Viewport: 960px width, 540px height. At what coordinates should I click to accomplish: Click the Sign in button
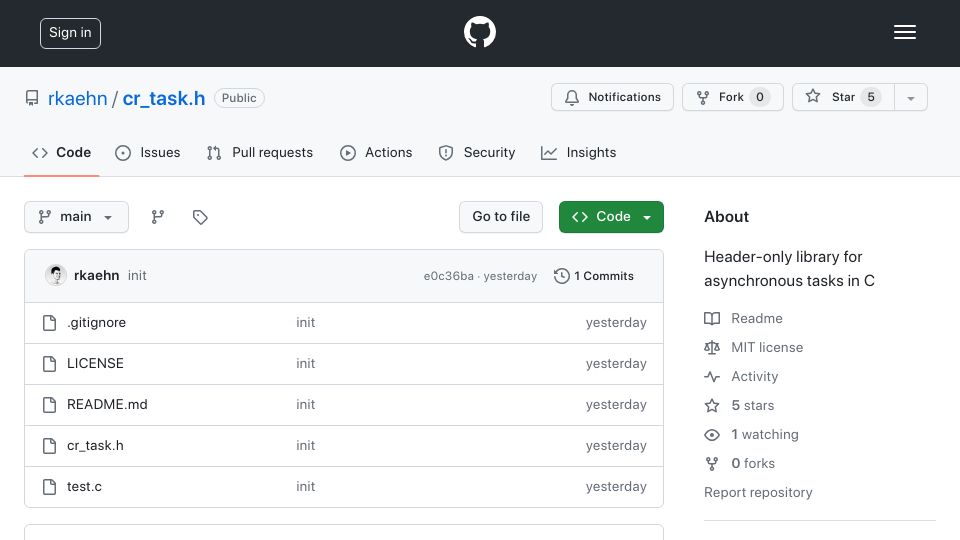70,33
